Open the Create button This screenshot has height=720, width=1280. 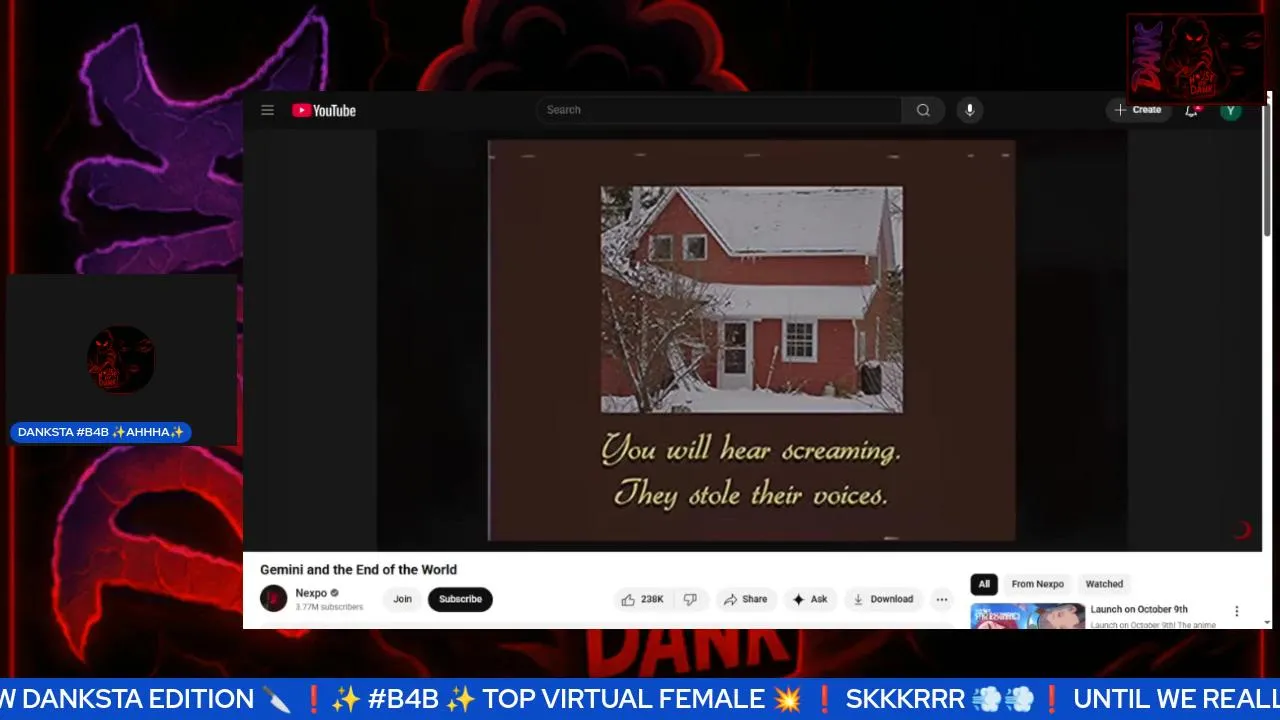pyautogui.click(x=1138, y=110)
